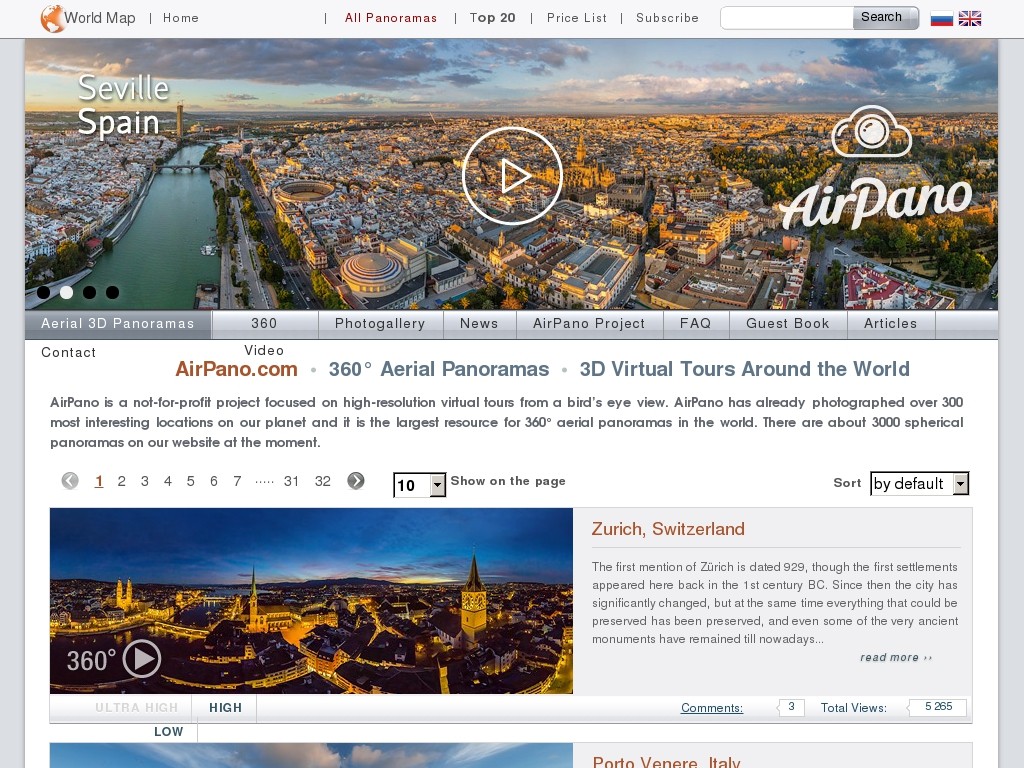Go to page 6 of results

point(214,481)
